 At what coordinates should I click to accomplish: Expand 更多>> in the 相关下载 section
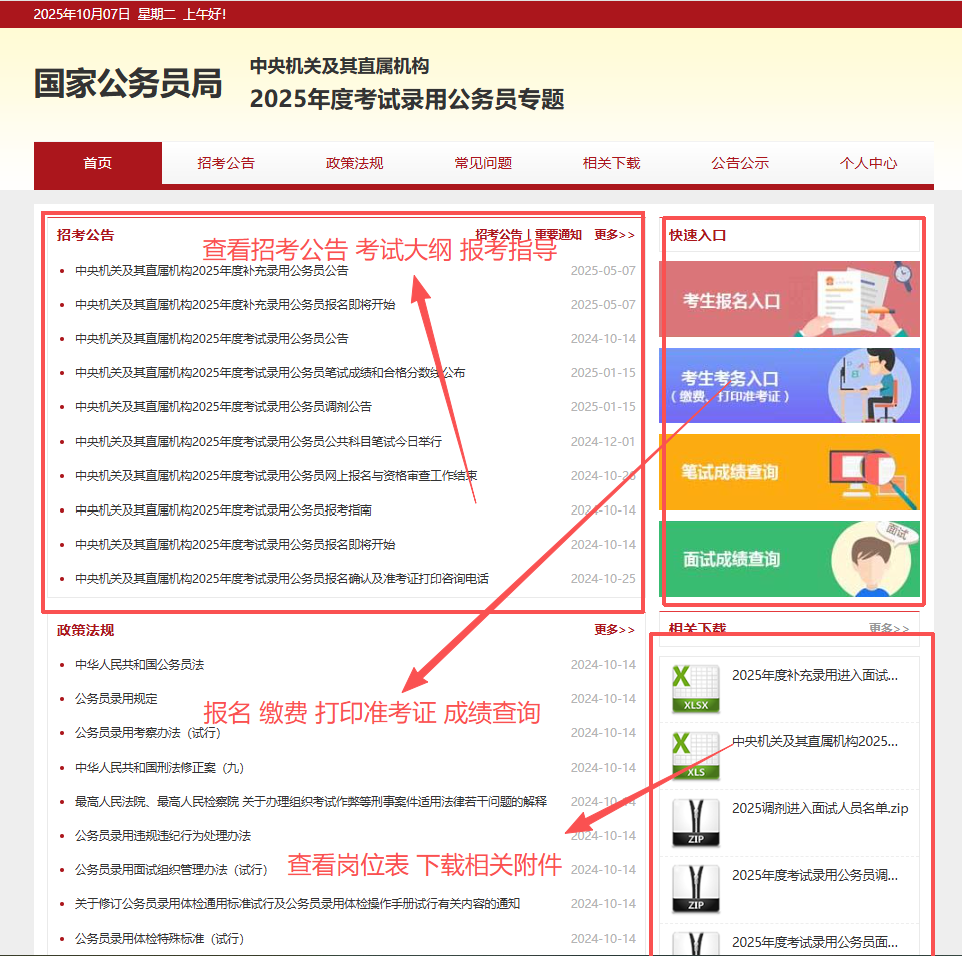point(888,629)
